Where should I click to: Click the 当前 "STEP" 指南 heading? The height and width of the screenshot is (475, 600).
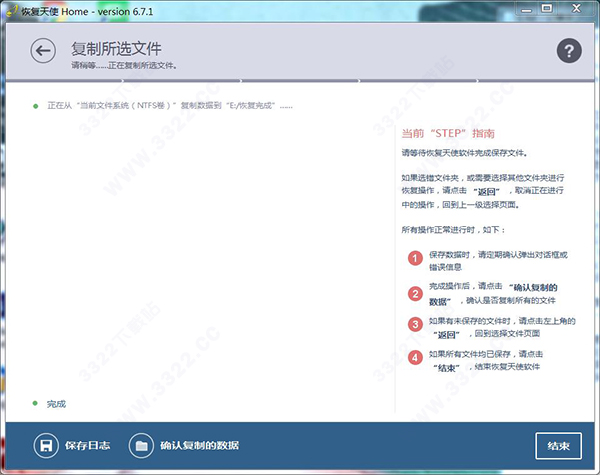(448, 133)
